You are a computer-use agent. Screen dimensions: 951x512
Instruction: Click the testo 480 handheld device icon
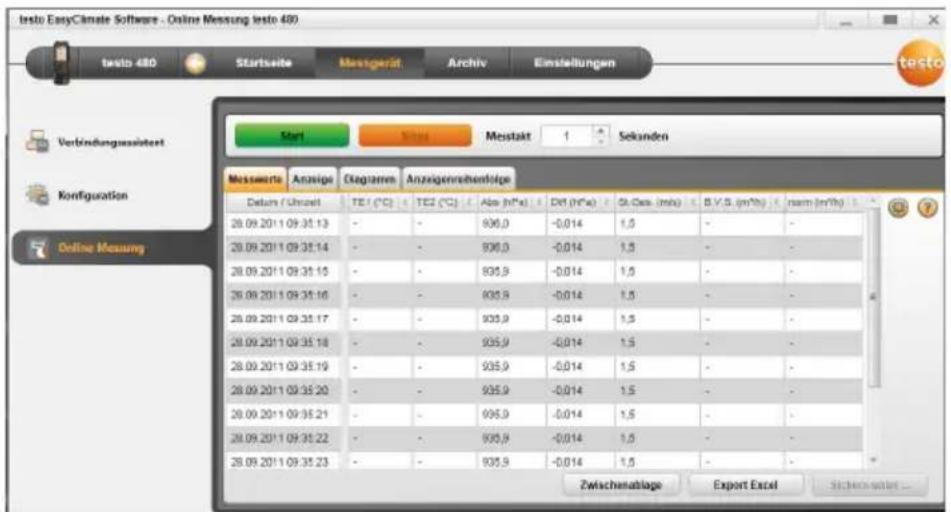[x=61, y=62]
